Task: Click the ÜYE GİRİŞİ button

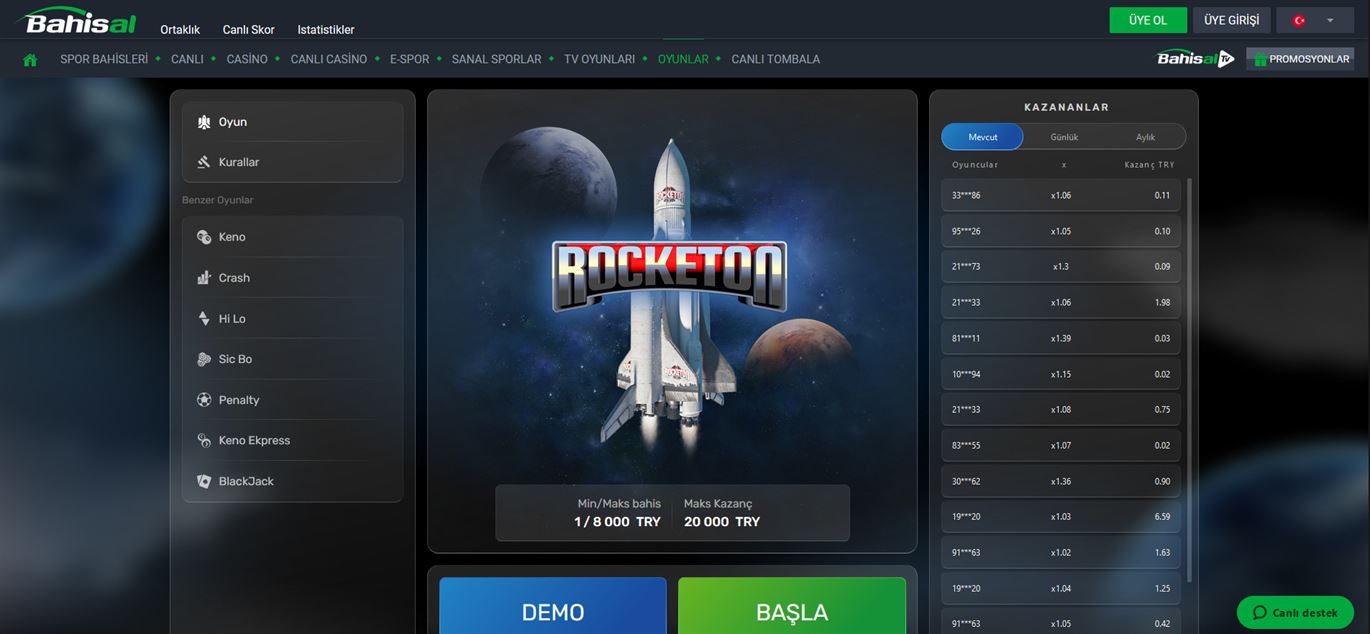Action: (x=1232, y=20)
